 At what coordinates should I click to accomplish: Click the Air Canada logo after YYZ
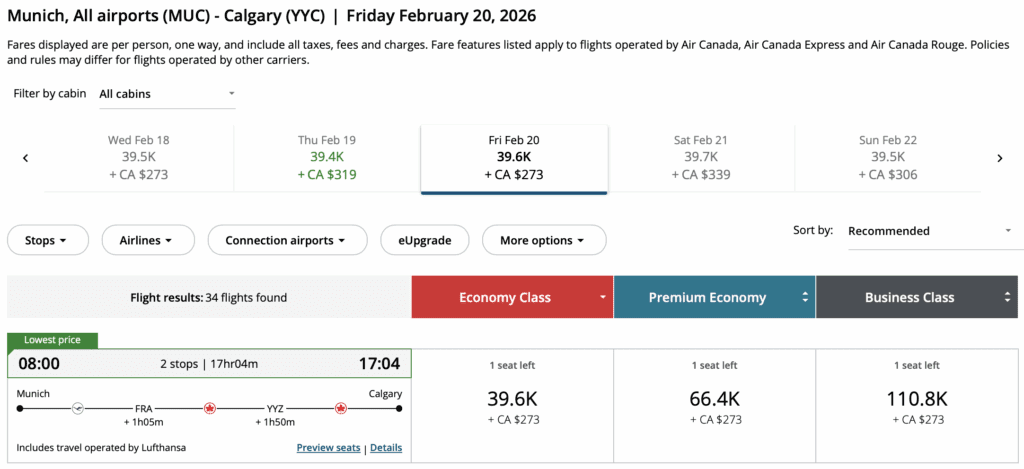pos(341,408)
